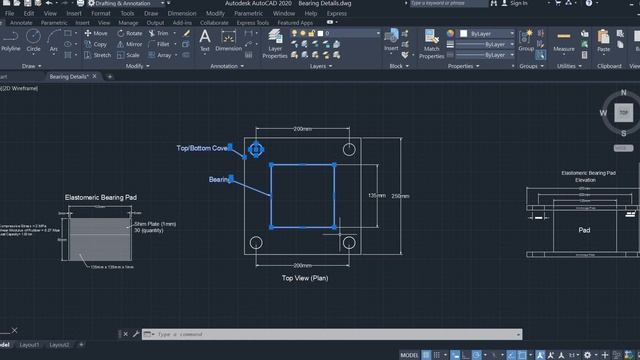This screenshot has width=640, height=360.
Task: Switch to the Annotate ribbon tab
Action: (x=21, y=23)
